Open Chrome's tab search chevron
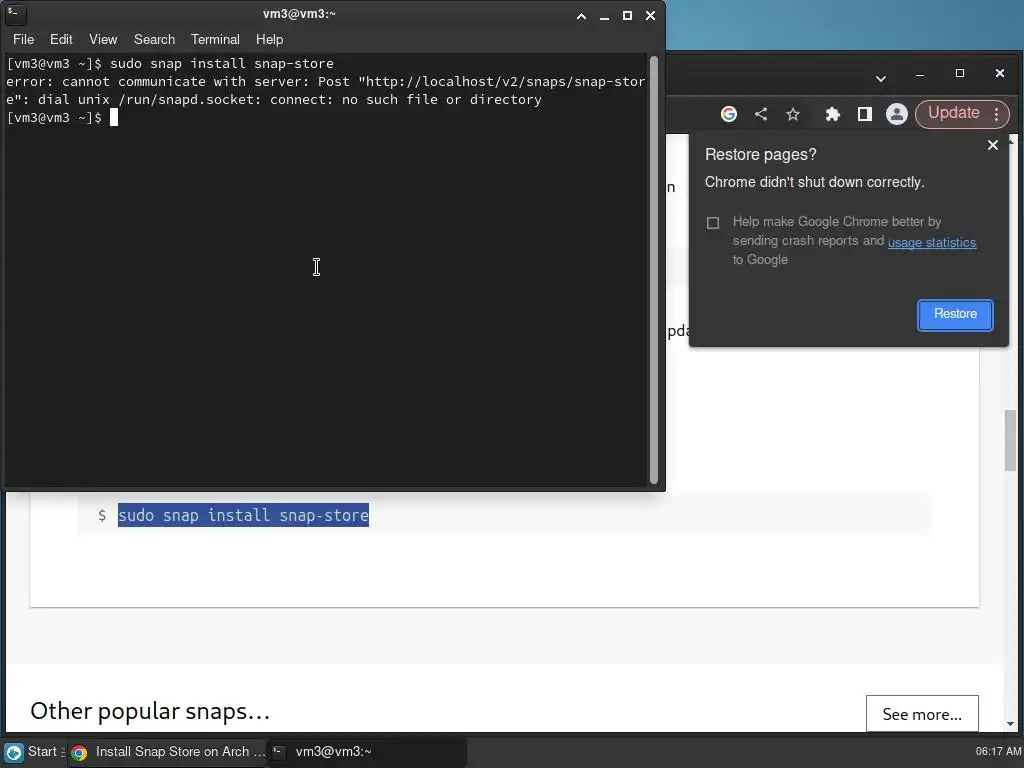 point(881,78)
